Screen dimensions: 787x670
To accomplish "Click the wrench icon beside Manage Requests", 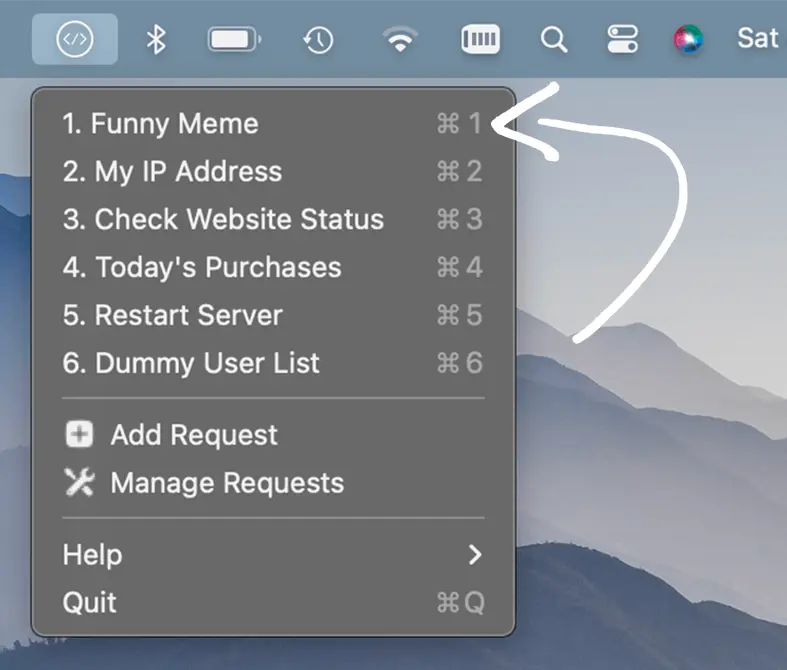I will 79,482.
